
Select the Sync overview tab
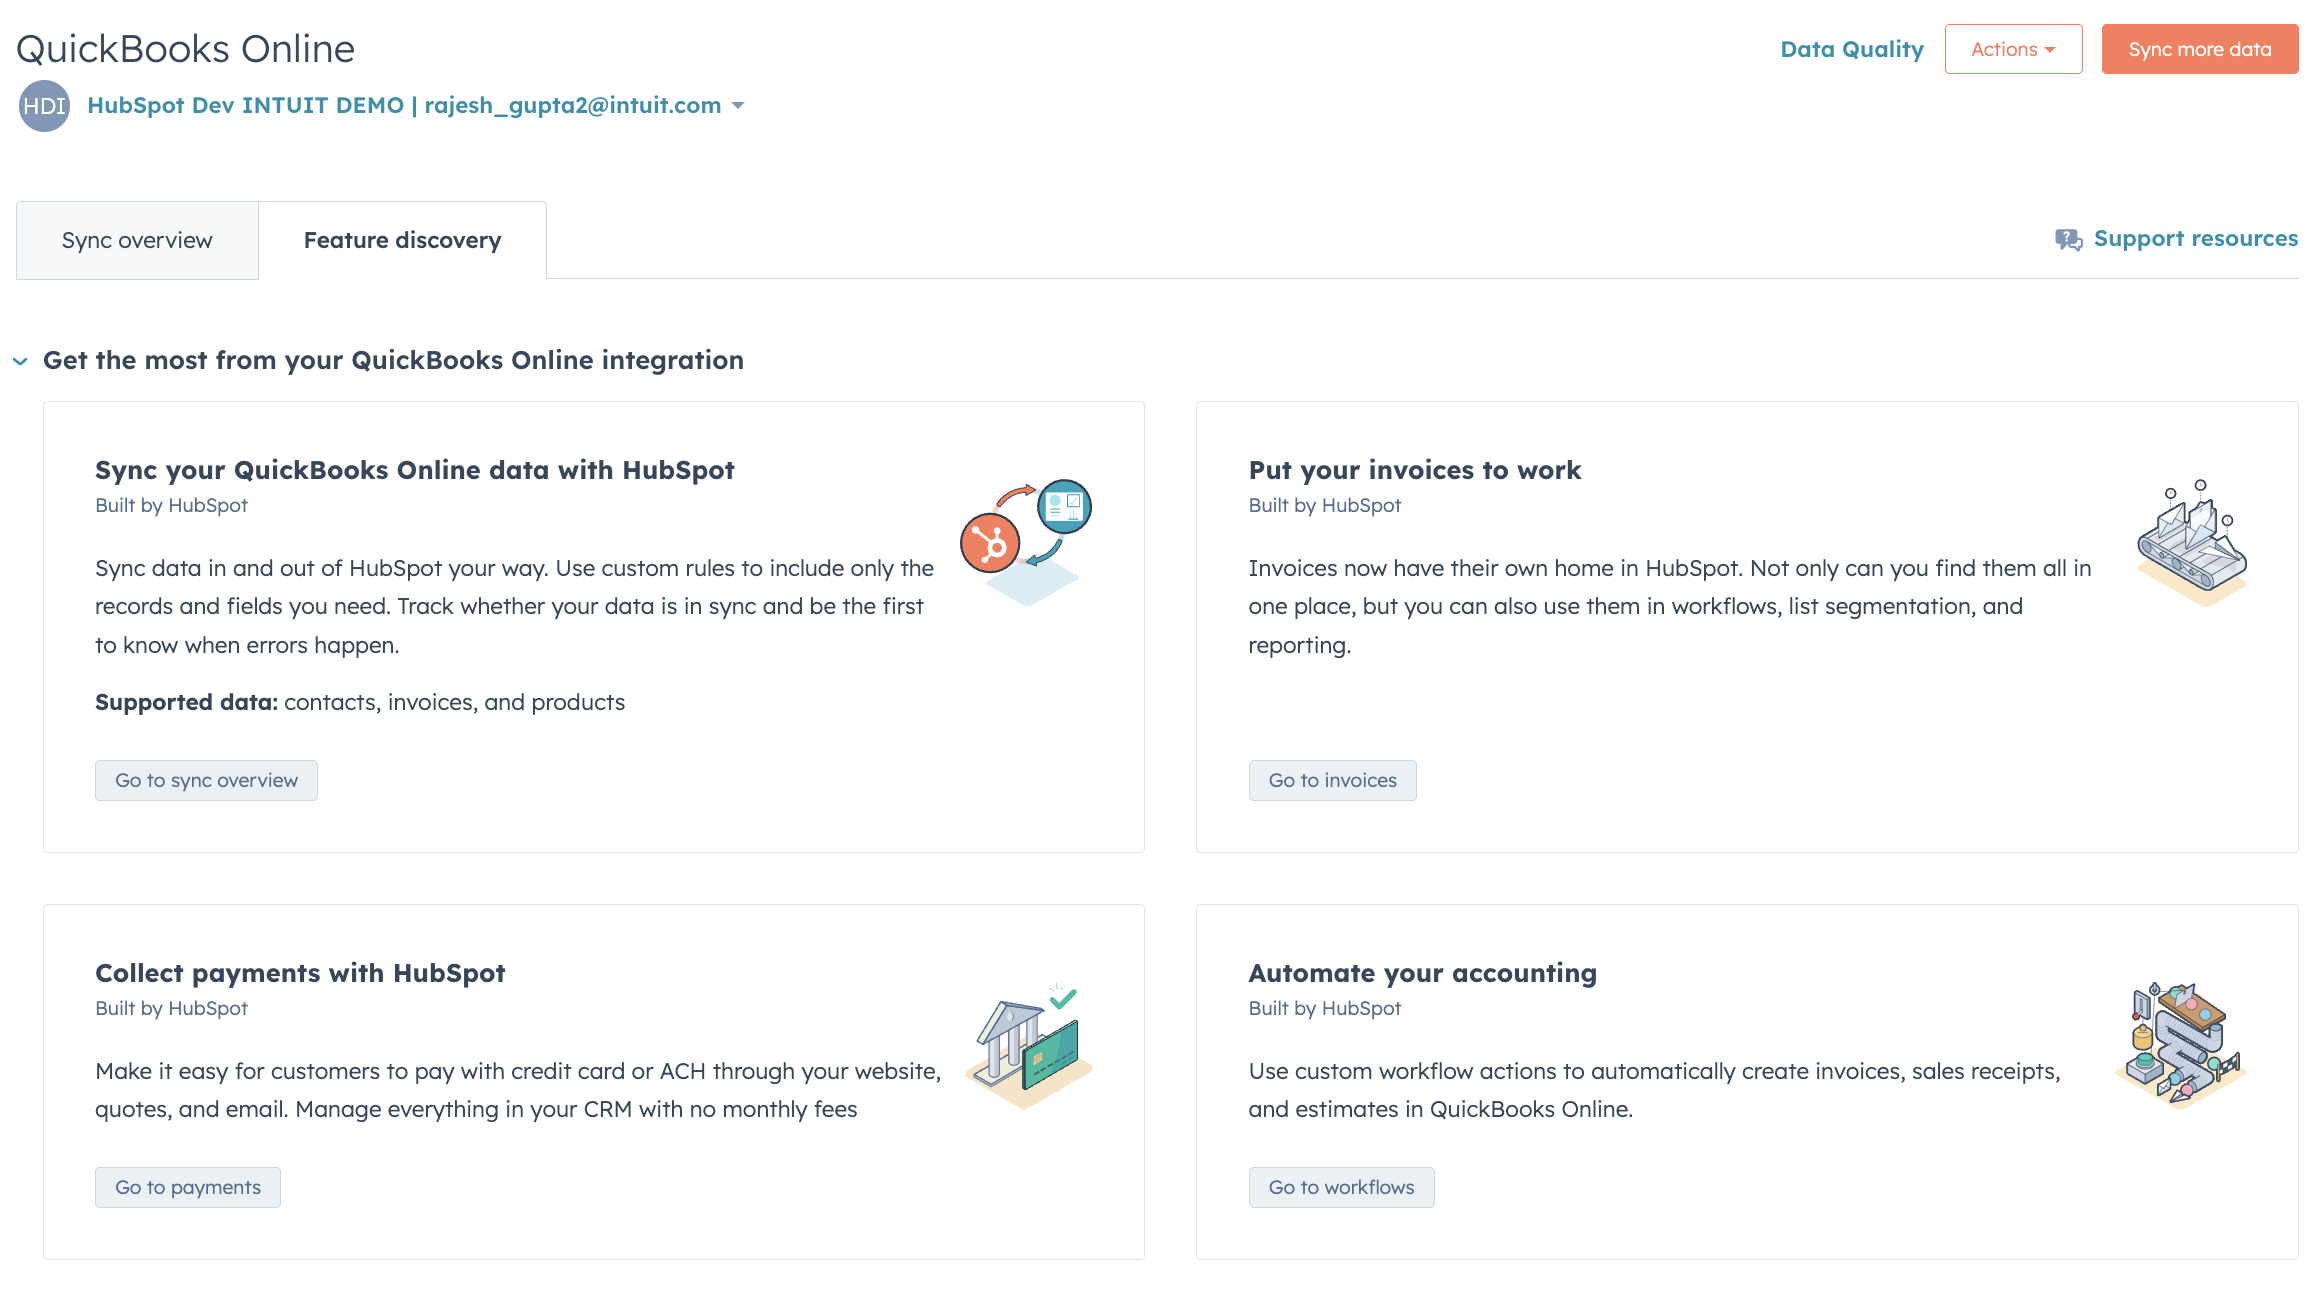(x=137, y=240)
